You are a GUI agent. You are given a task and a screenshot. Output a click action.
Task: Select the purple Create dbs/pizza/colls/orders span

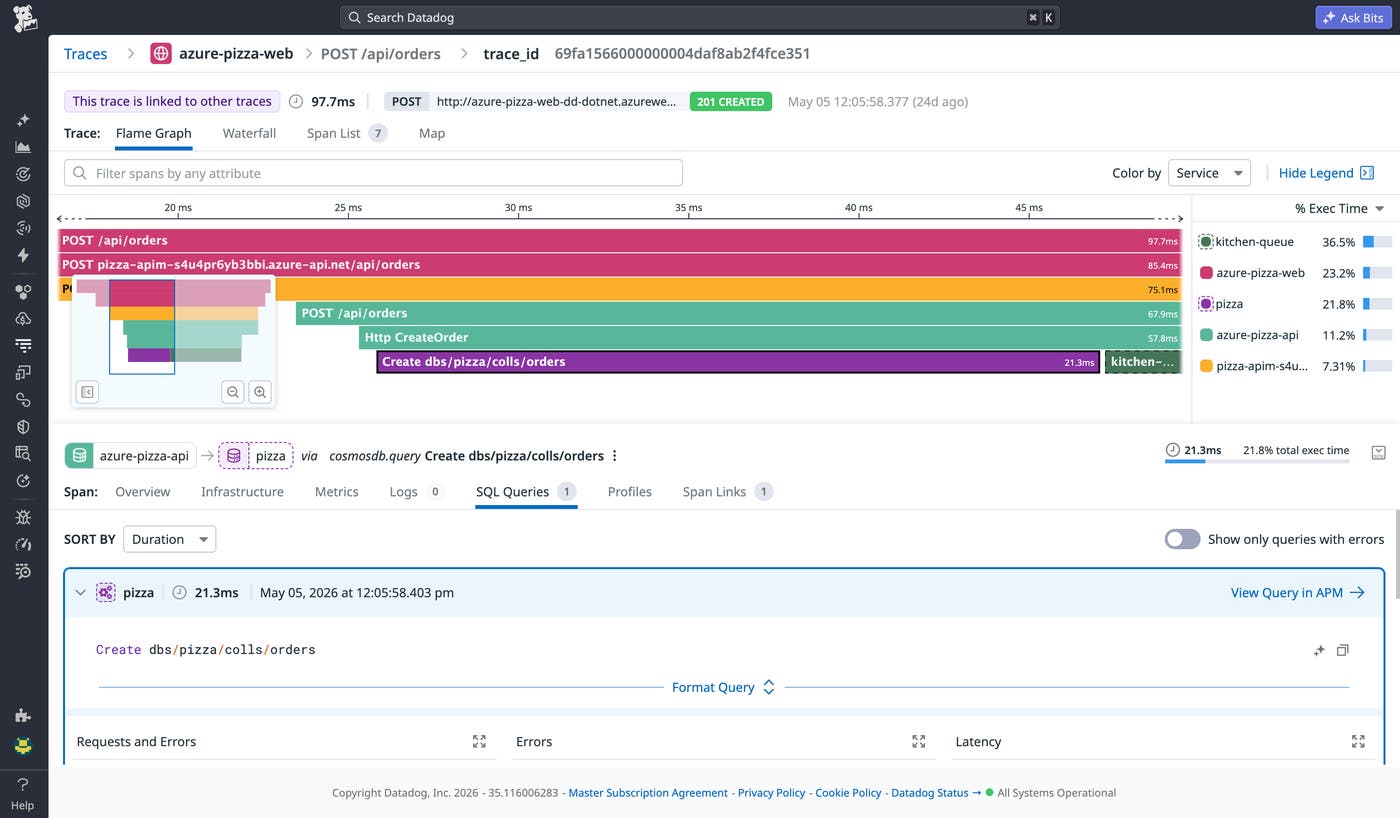(738, 362)
